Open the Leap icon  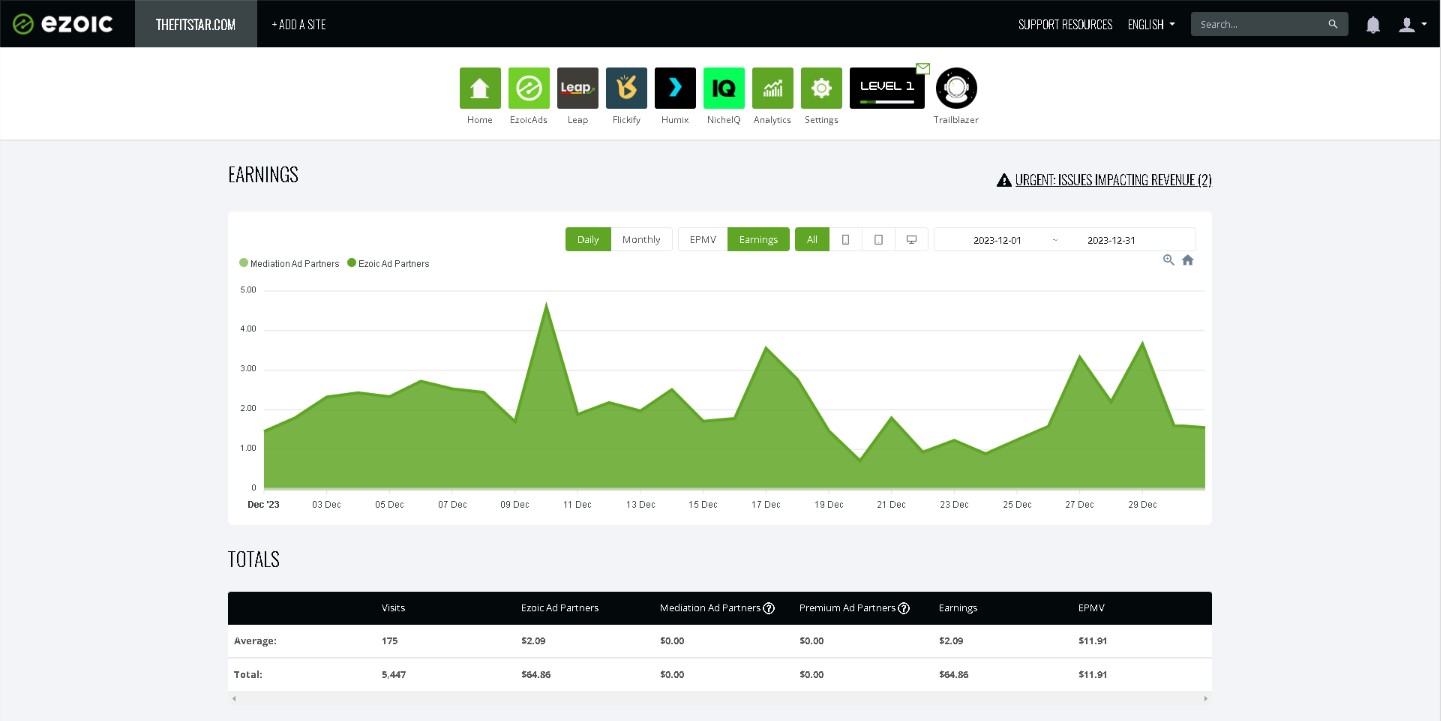pos(578,88)
